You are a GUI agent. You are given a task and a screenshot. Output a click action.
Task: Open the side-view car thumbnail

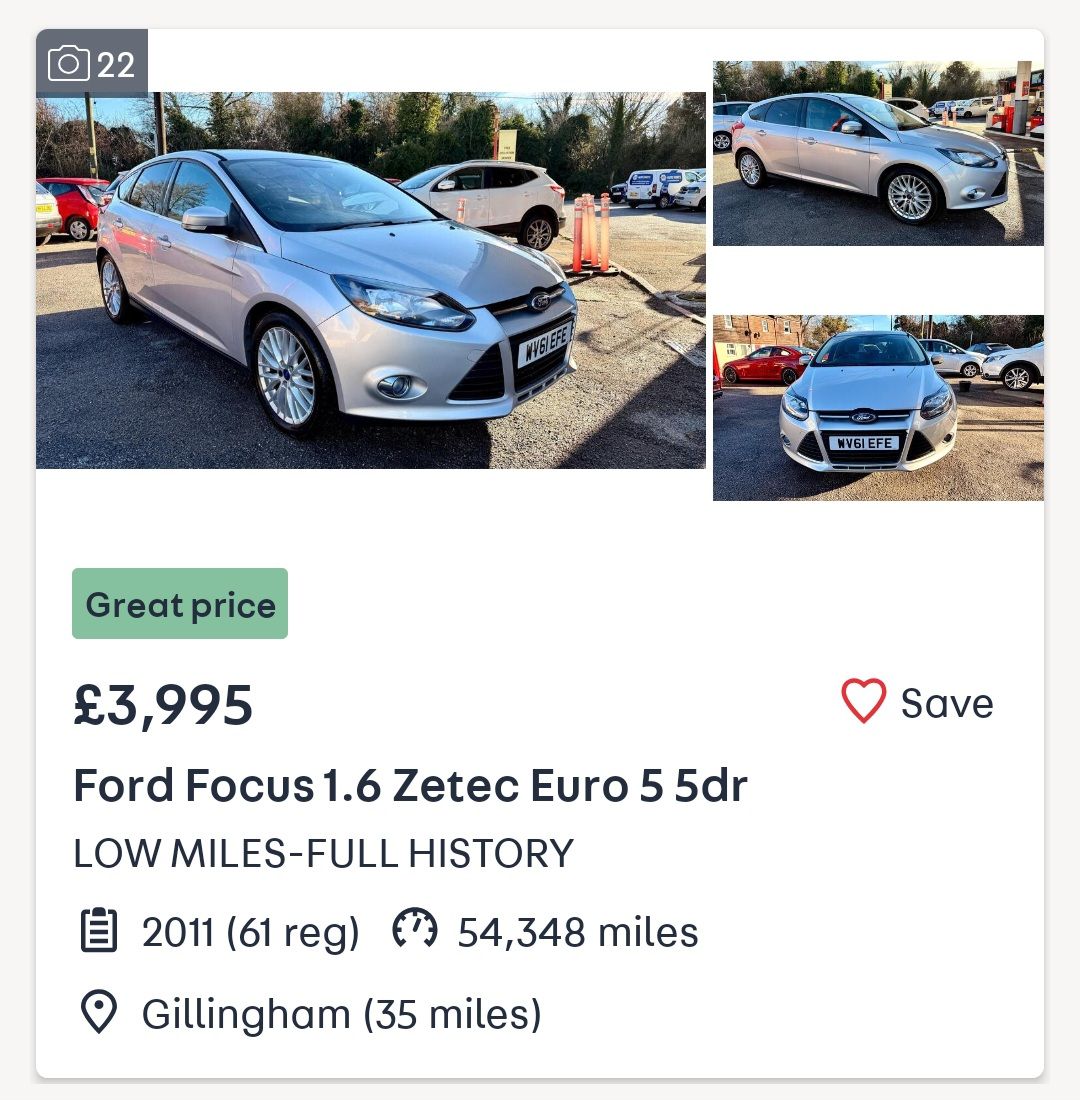(x=878, y=153)
